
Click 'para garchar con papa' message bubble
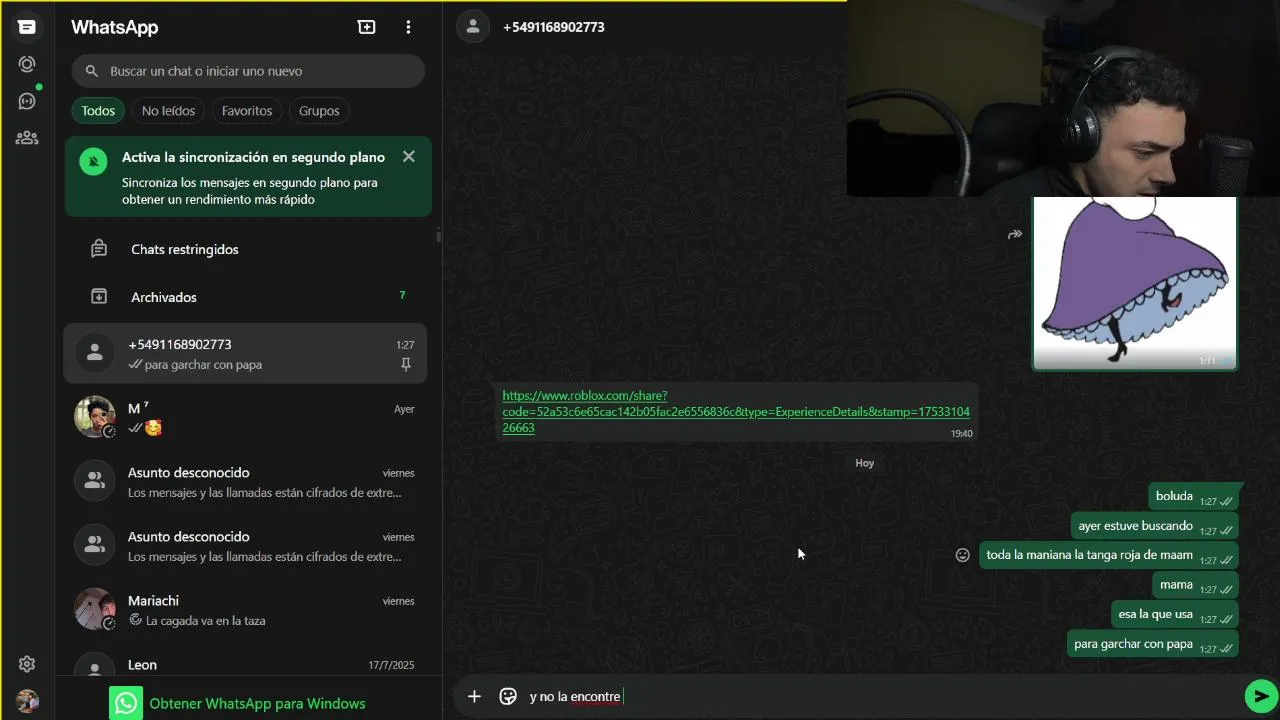(x=1153, y=644)
